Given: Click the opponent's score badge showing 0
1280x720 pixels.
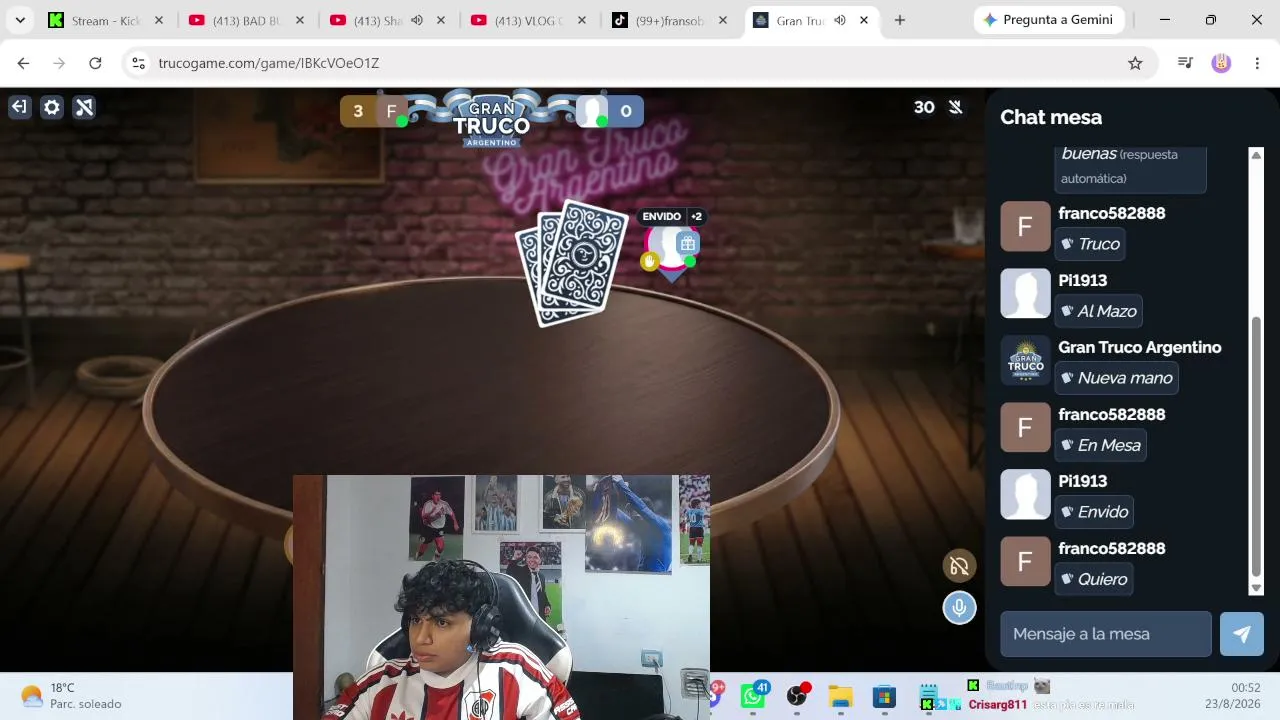Looking at the screenshot, I should (609, 111).
